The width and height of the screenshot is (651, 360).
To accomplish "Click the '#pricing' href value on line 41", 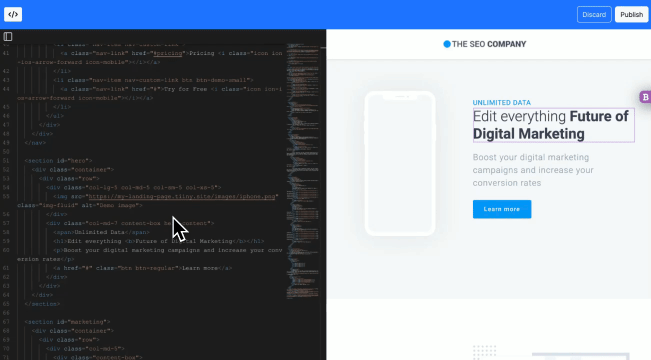I will [x=168, y=53].
